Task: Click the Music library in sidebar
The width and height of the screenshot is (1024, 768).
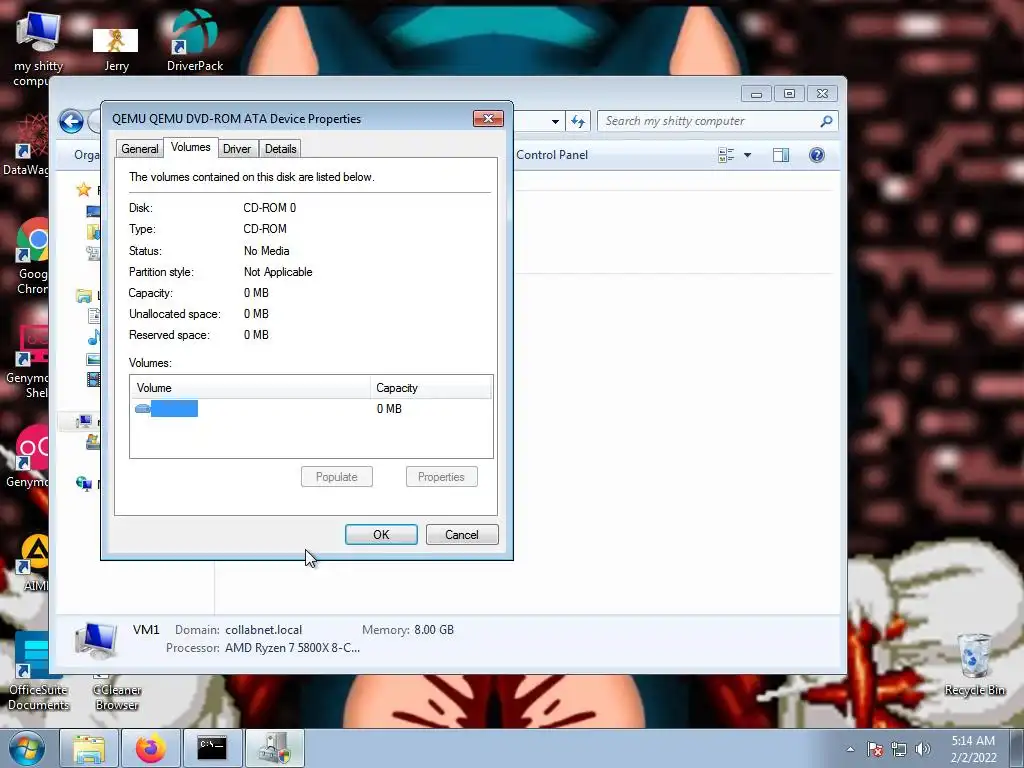Action: click(x=94, y=337)
